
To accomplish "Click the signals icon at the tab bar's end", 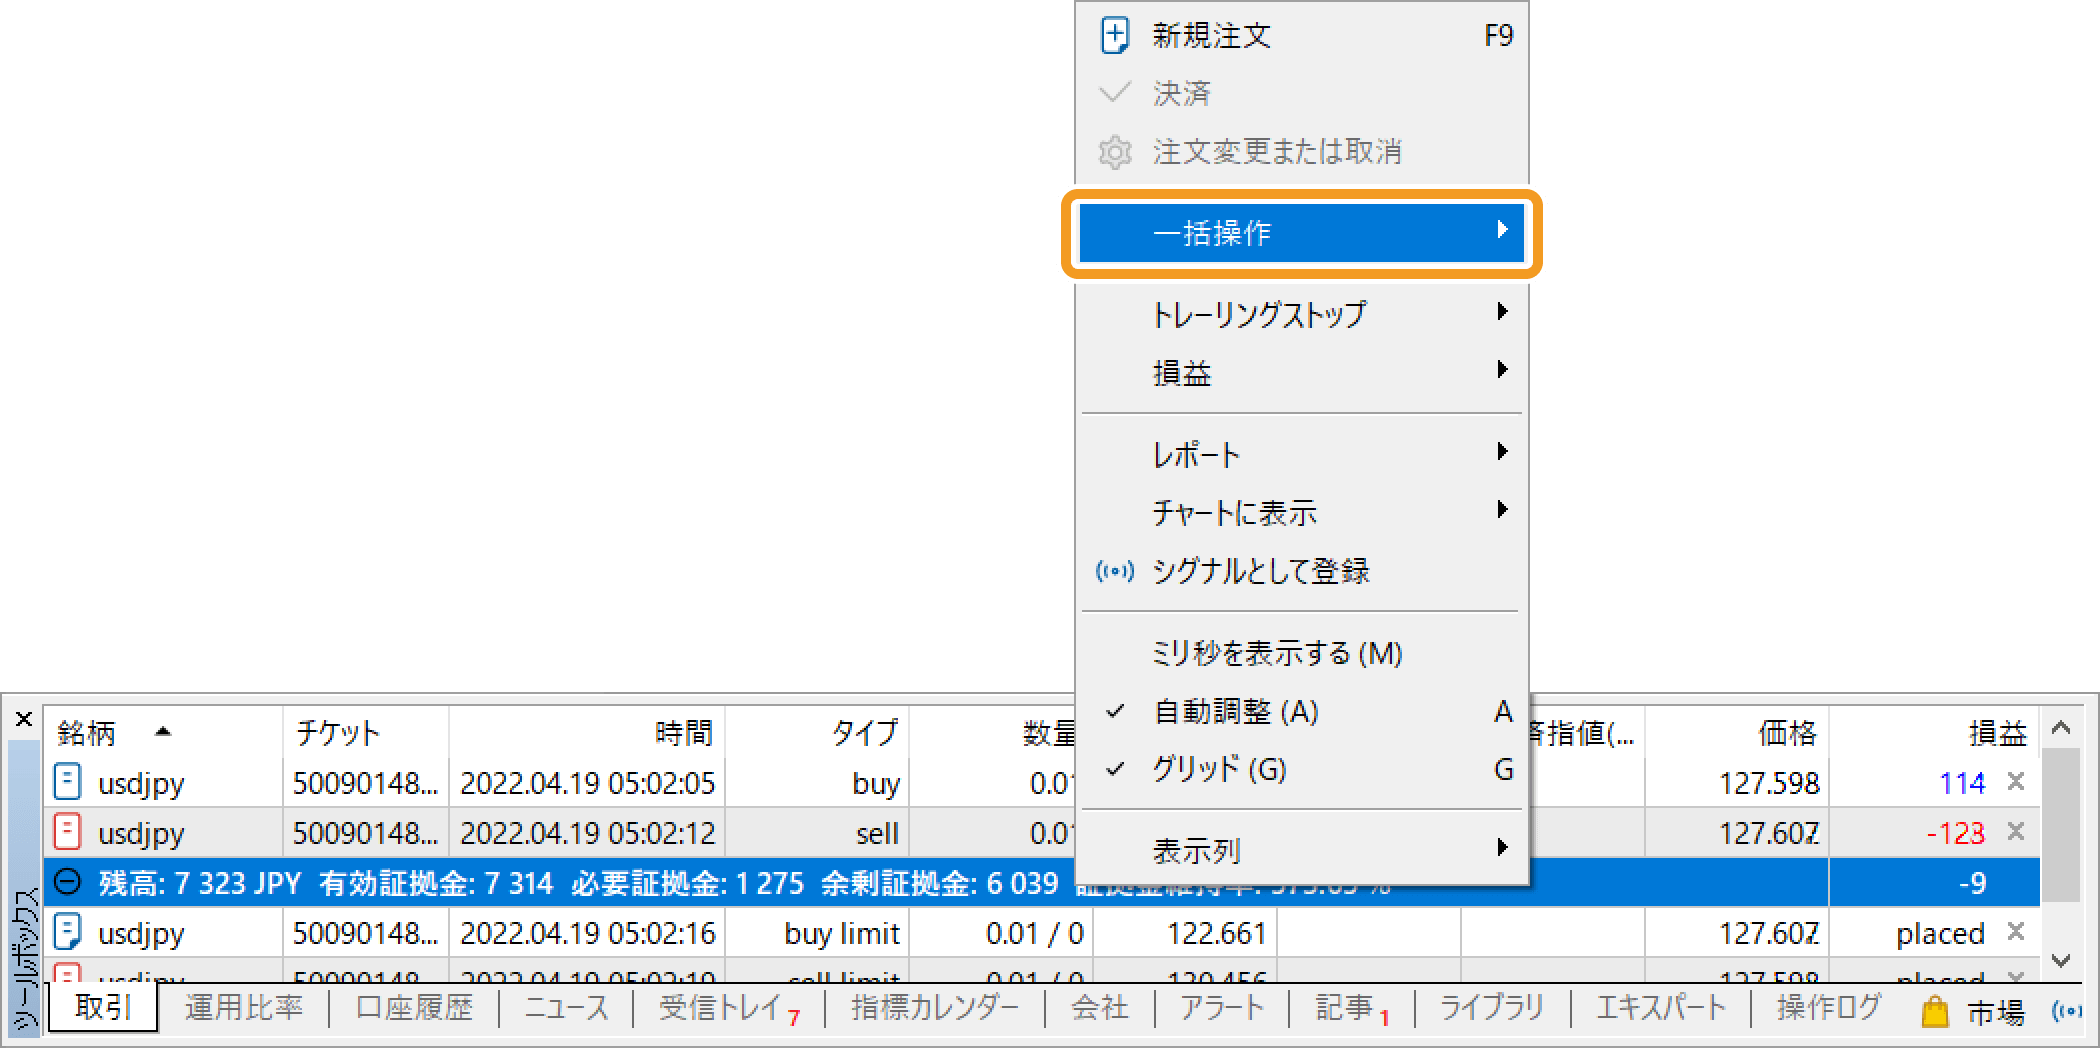I will coord(2067,1011).
